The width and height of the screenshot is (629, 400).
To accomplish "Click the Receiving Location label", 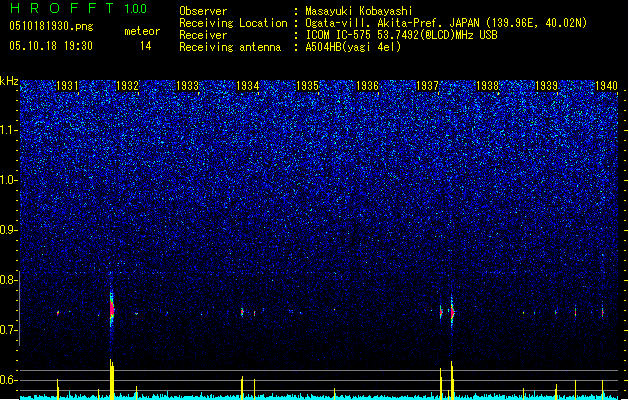I will (x=233, y=23).
